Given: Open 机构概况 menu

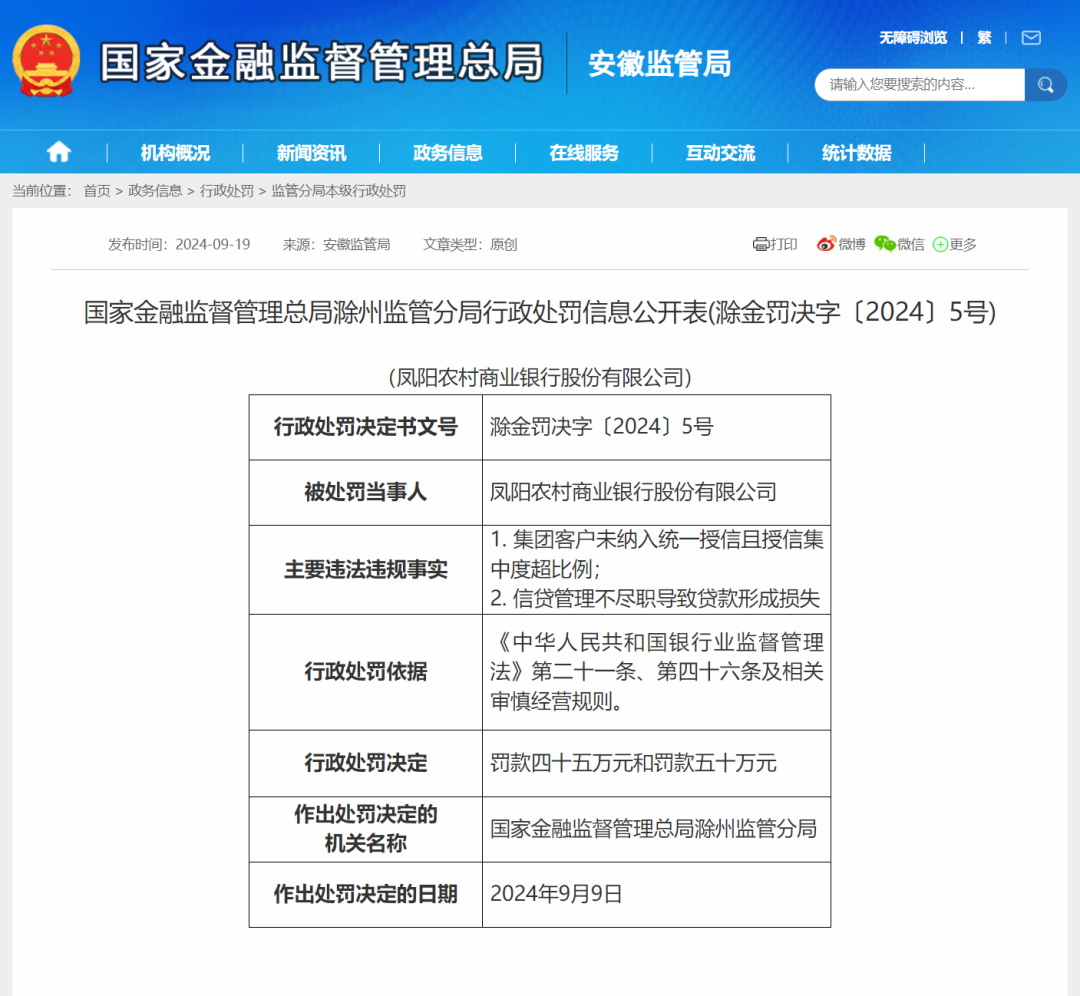Looking at the screenshot, I should tap(175, 152).
